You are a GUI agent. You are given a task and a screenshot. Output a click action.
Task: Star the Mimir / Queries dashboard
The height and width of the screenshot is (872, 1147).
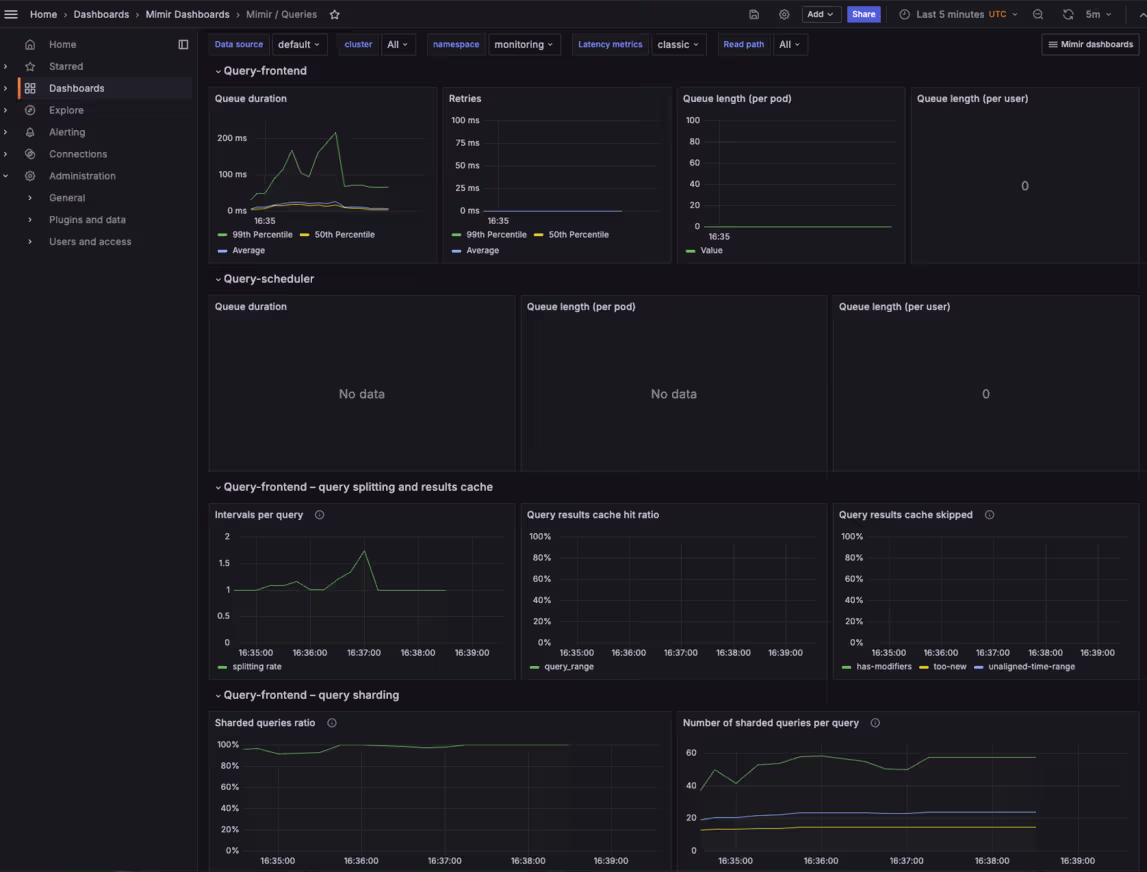[x=335, y=15]
